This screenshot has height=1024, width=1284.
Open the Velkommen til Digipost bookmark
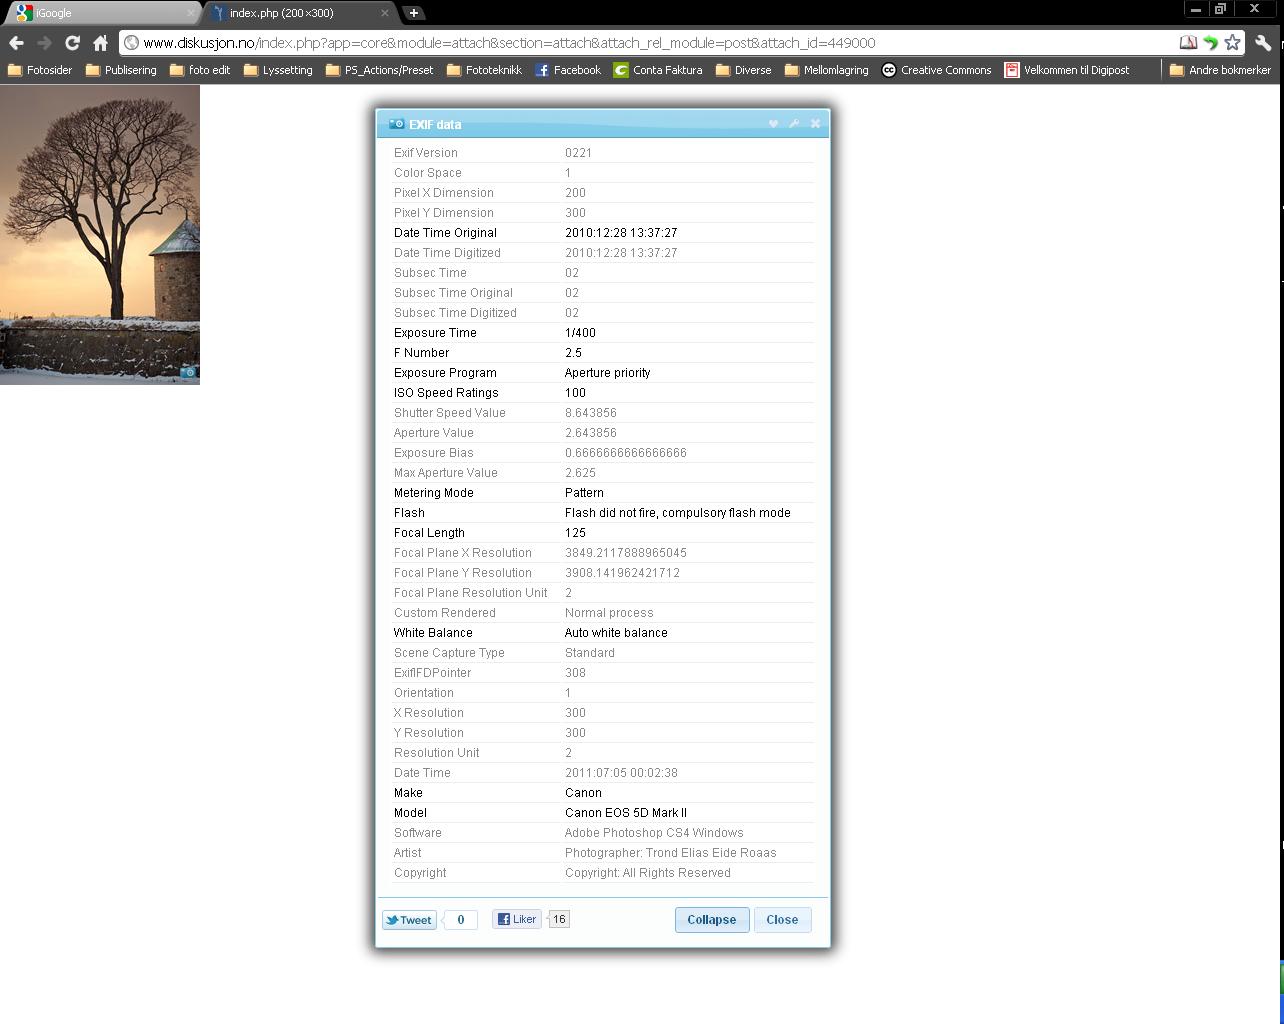pos(1067,70)
